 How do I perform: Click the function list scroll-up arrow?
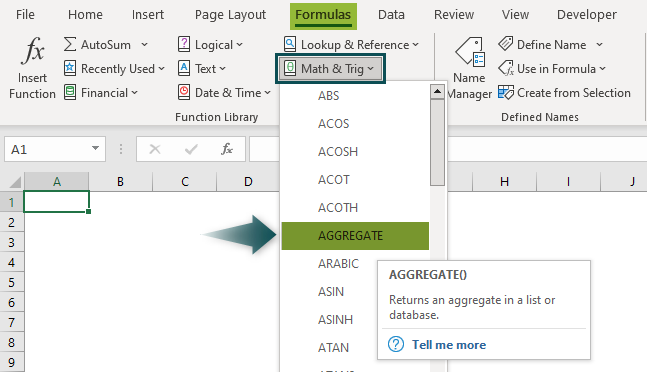click(437, 92)
